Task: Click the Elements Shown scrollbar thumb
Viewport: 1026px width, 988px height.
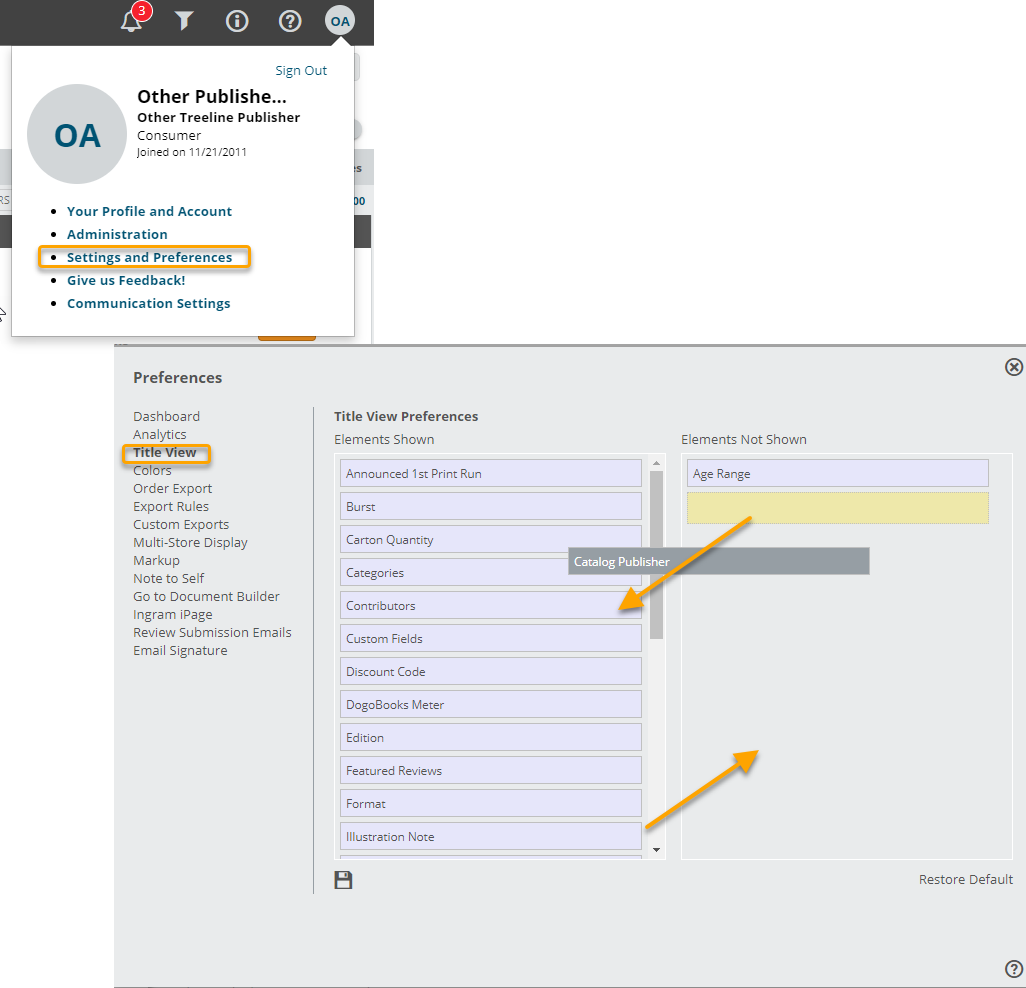Action: pyautogui.click(x=656, y=554)
